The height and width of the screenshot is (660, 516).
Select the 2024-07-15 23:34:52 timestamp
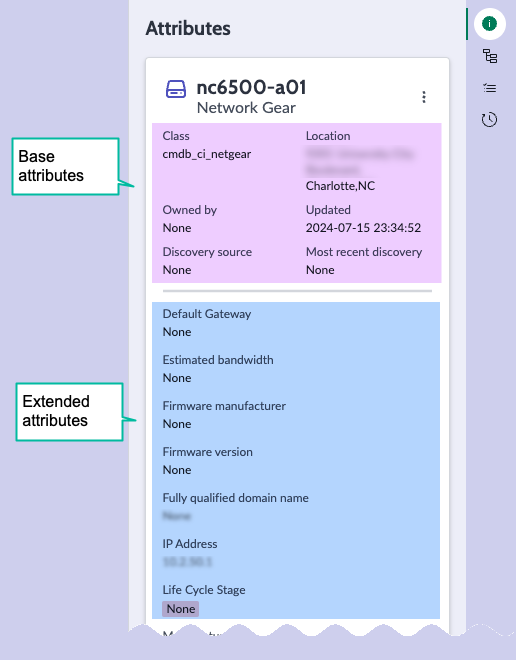(363, 228)
